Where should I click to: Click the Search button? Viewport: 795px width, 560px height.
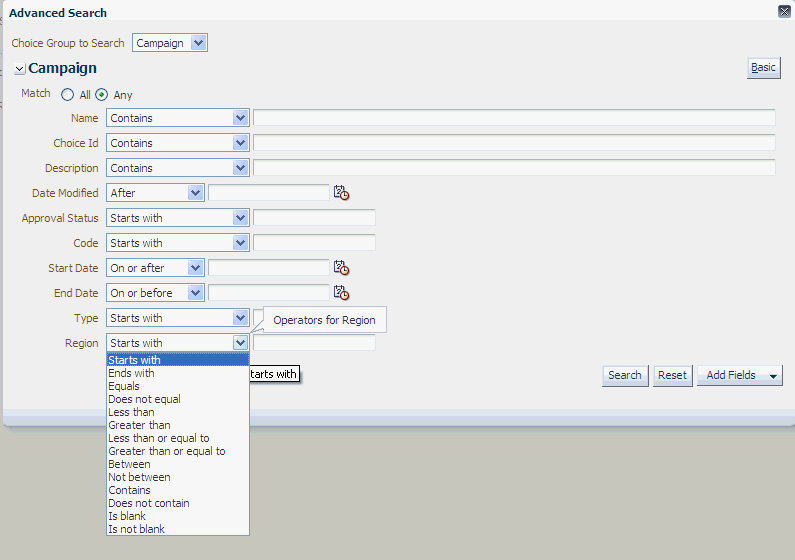[x=625, y=376]
